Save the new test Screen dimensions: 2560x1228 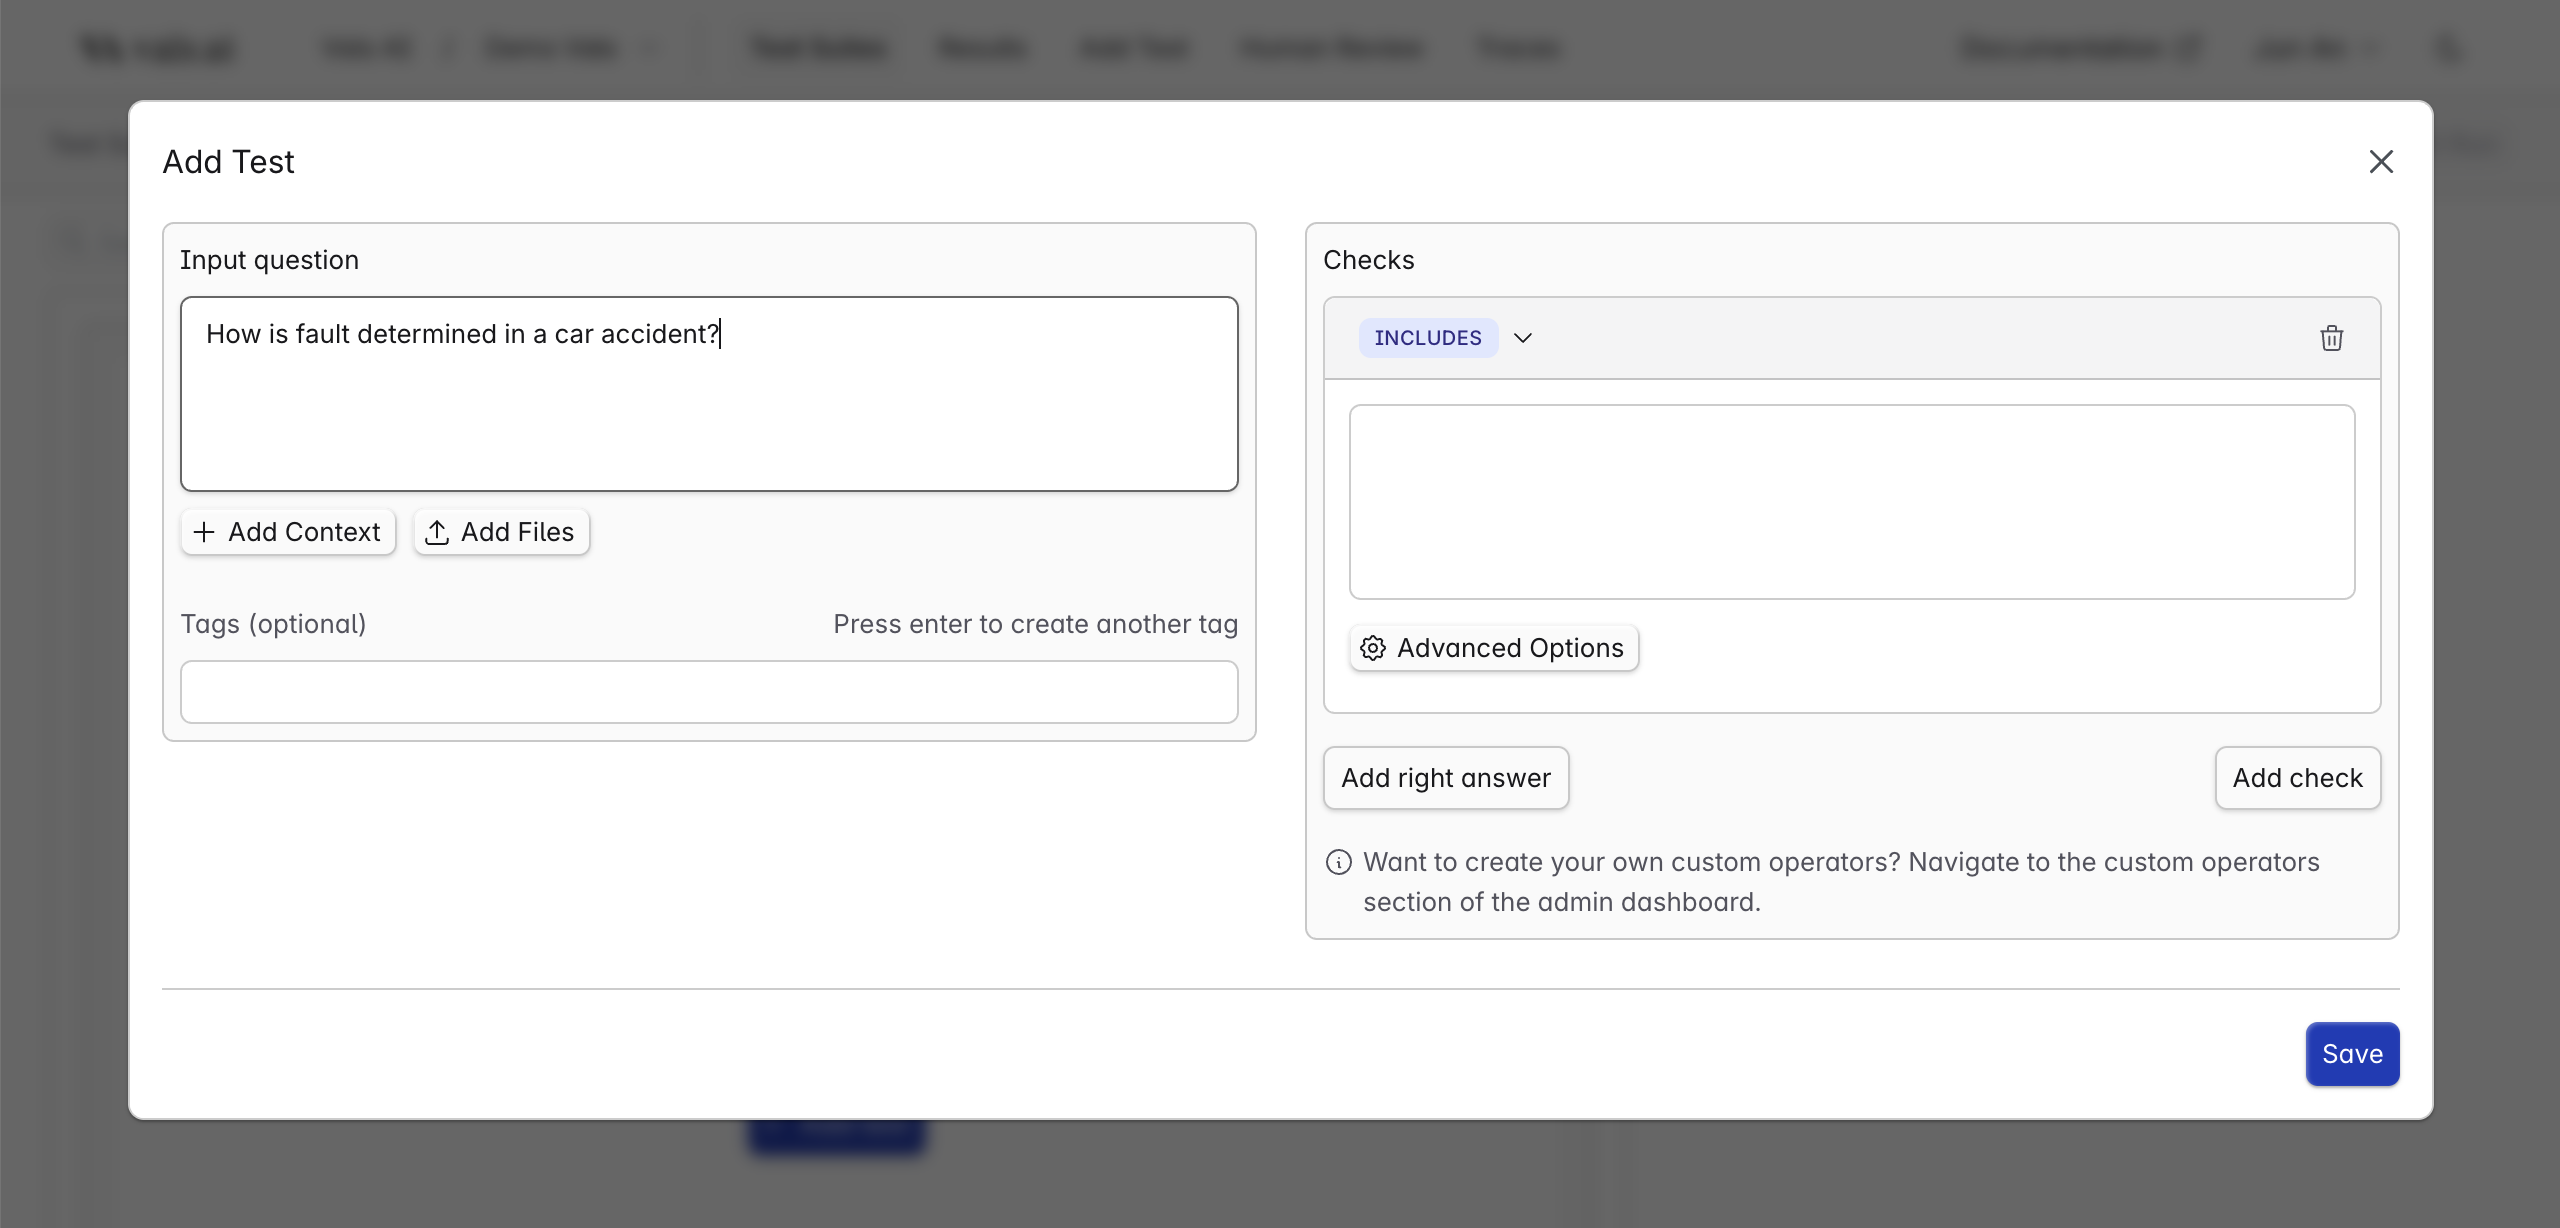tap(2351, 1054)
